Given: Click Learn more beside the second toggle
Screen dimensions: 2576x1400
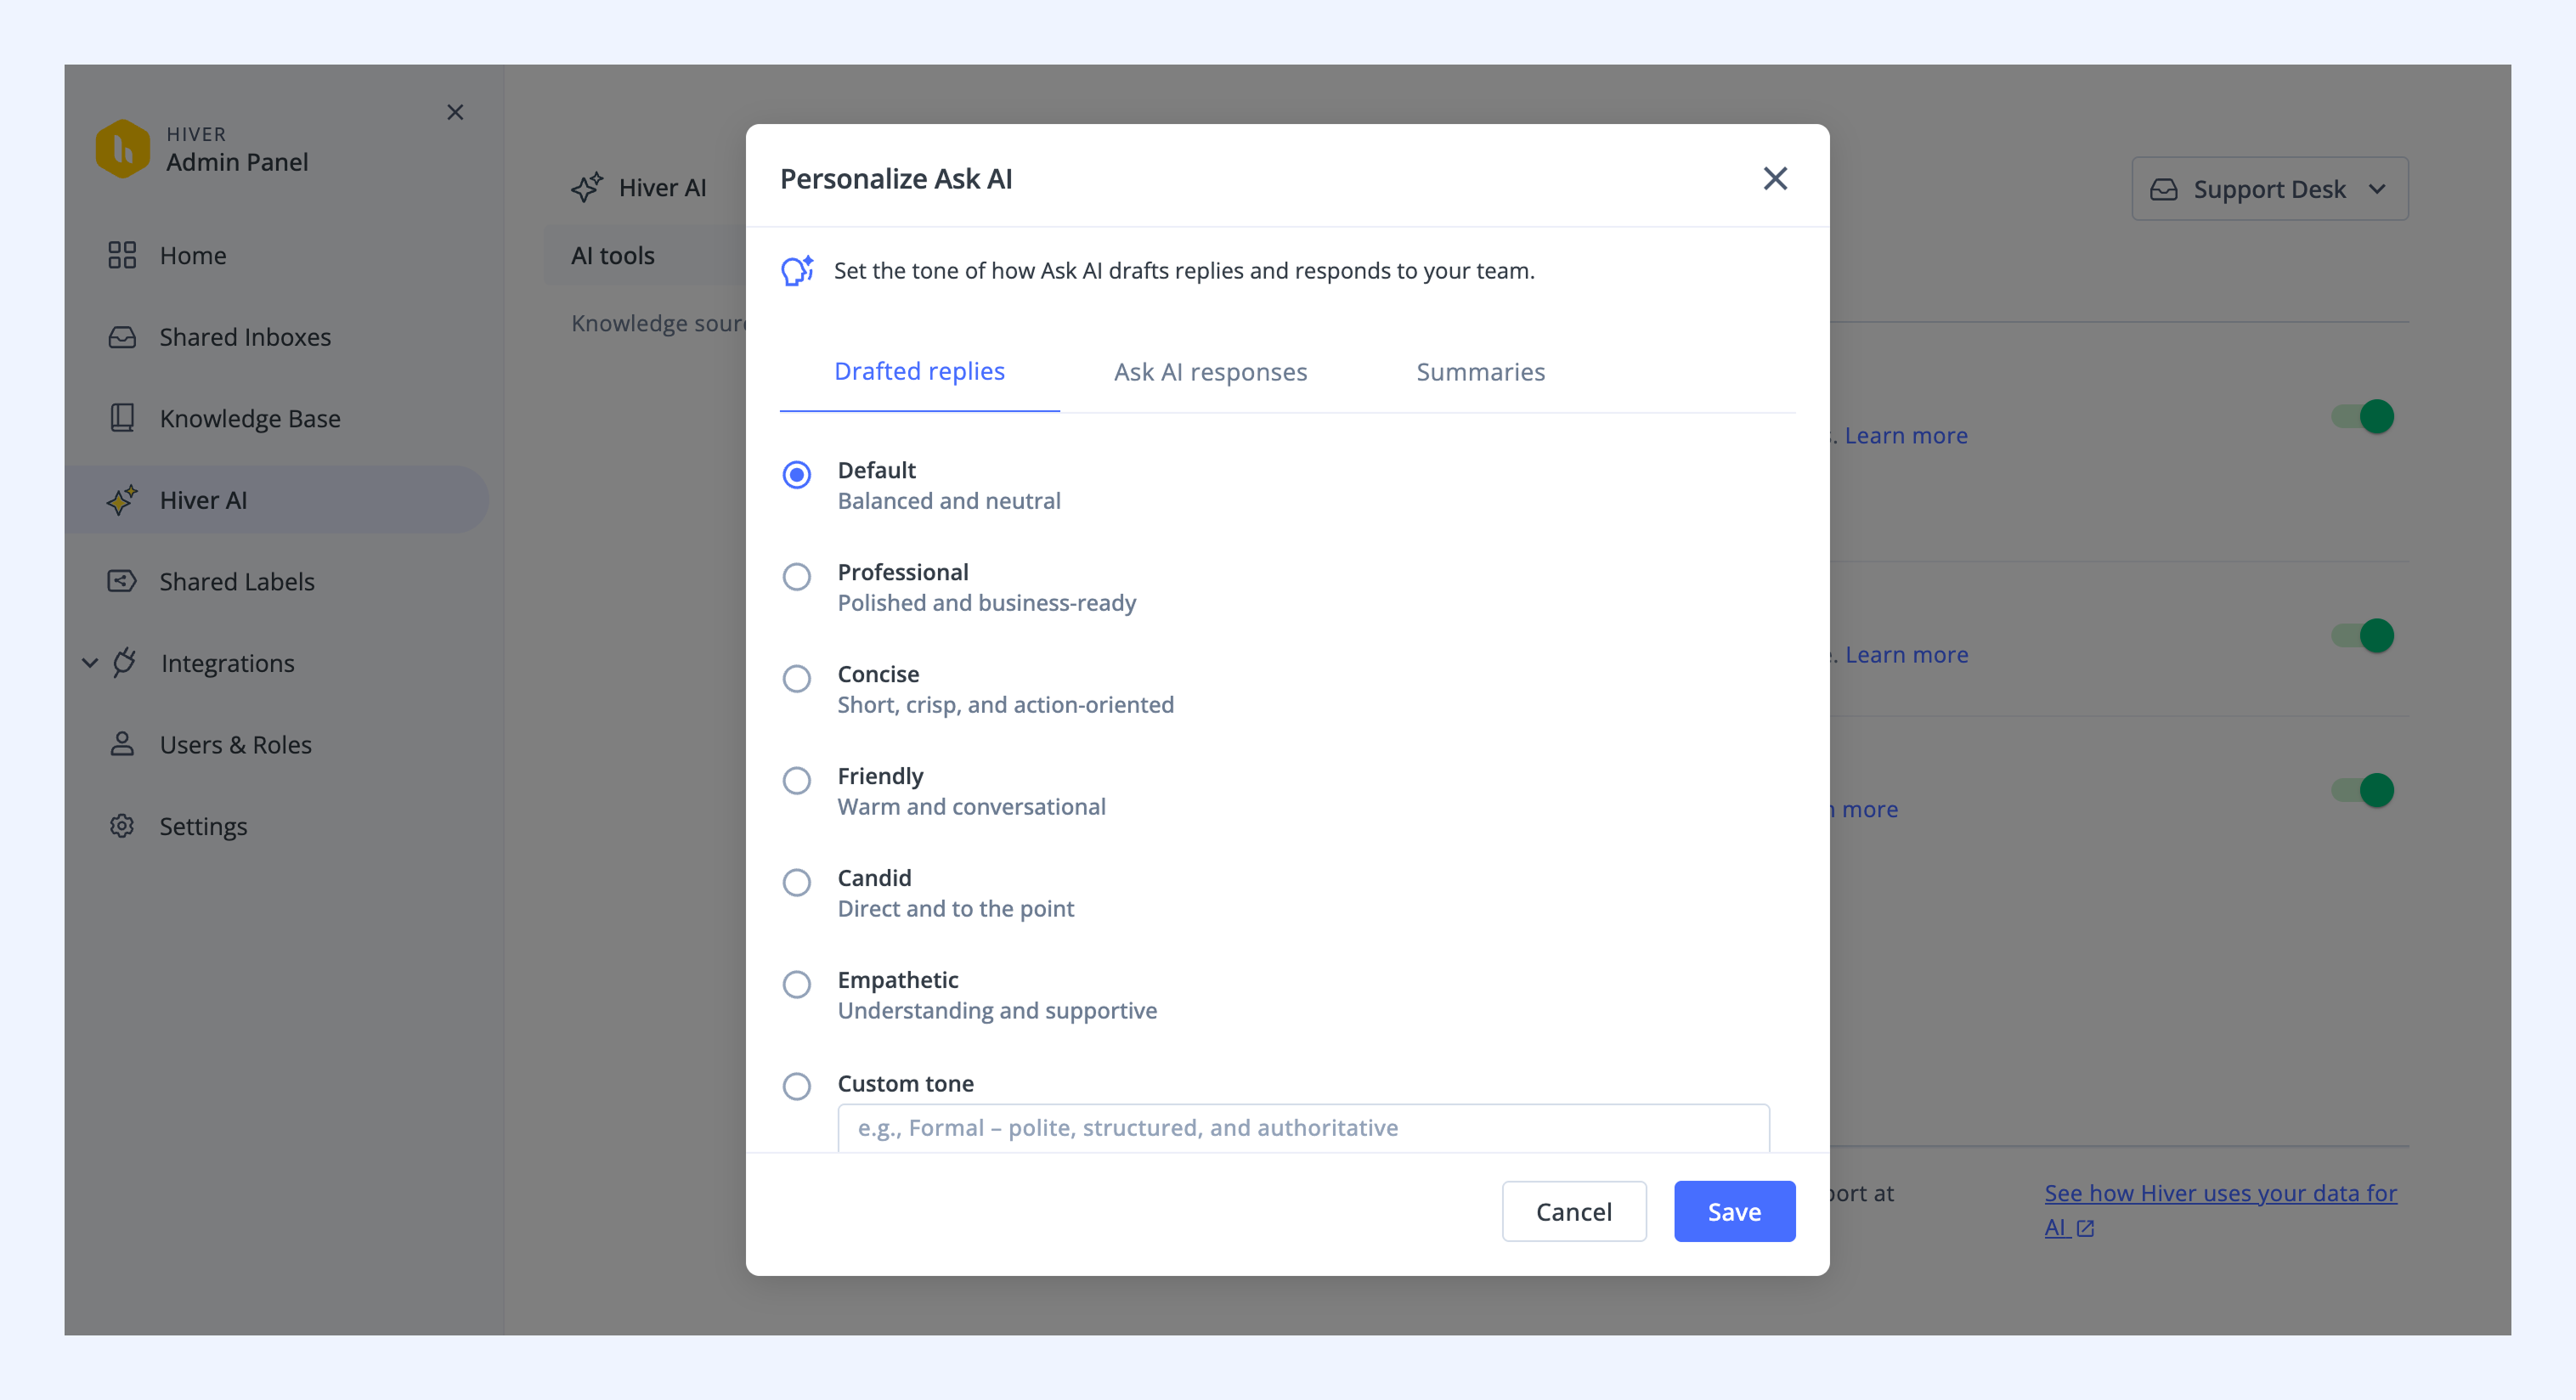Looking at the screenshot, I should point(1906,655).
